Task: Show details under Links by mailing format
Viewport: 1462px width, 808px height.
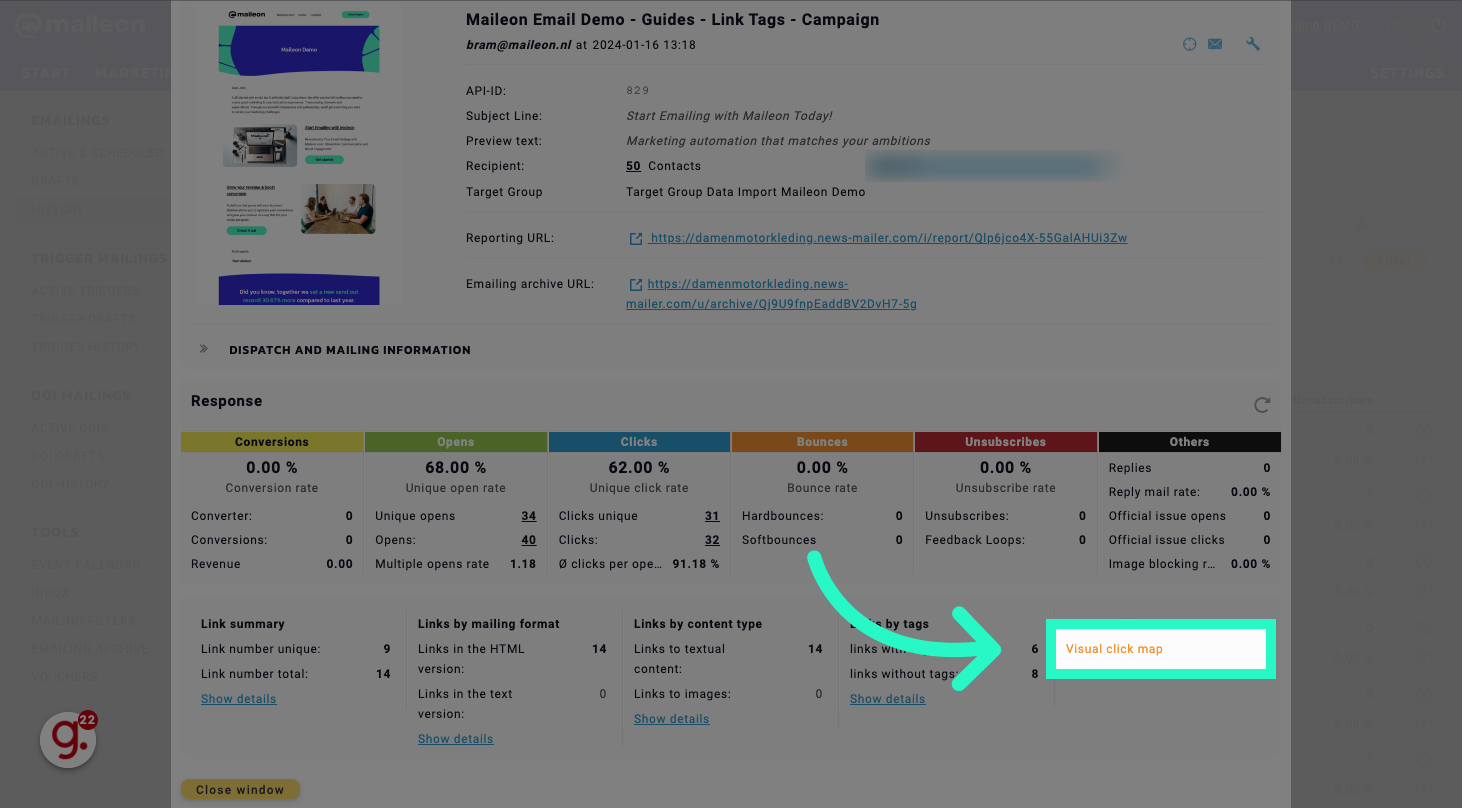Action: [455, 739]
